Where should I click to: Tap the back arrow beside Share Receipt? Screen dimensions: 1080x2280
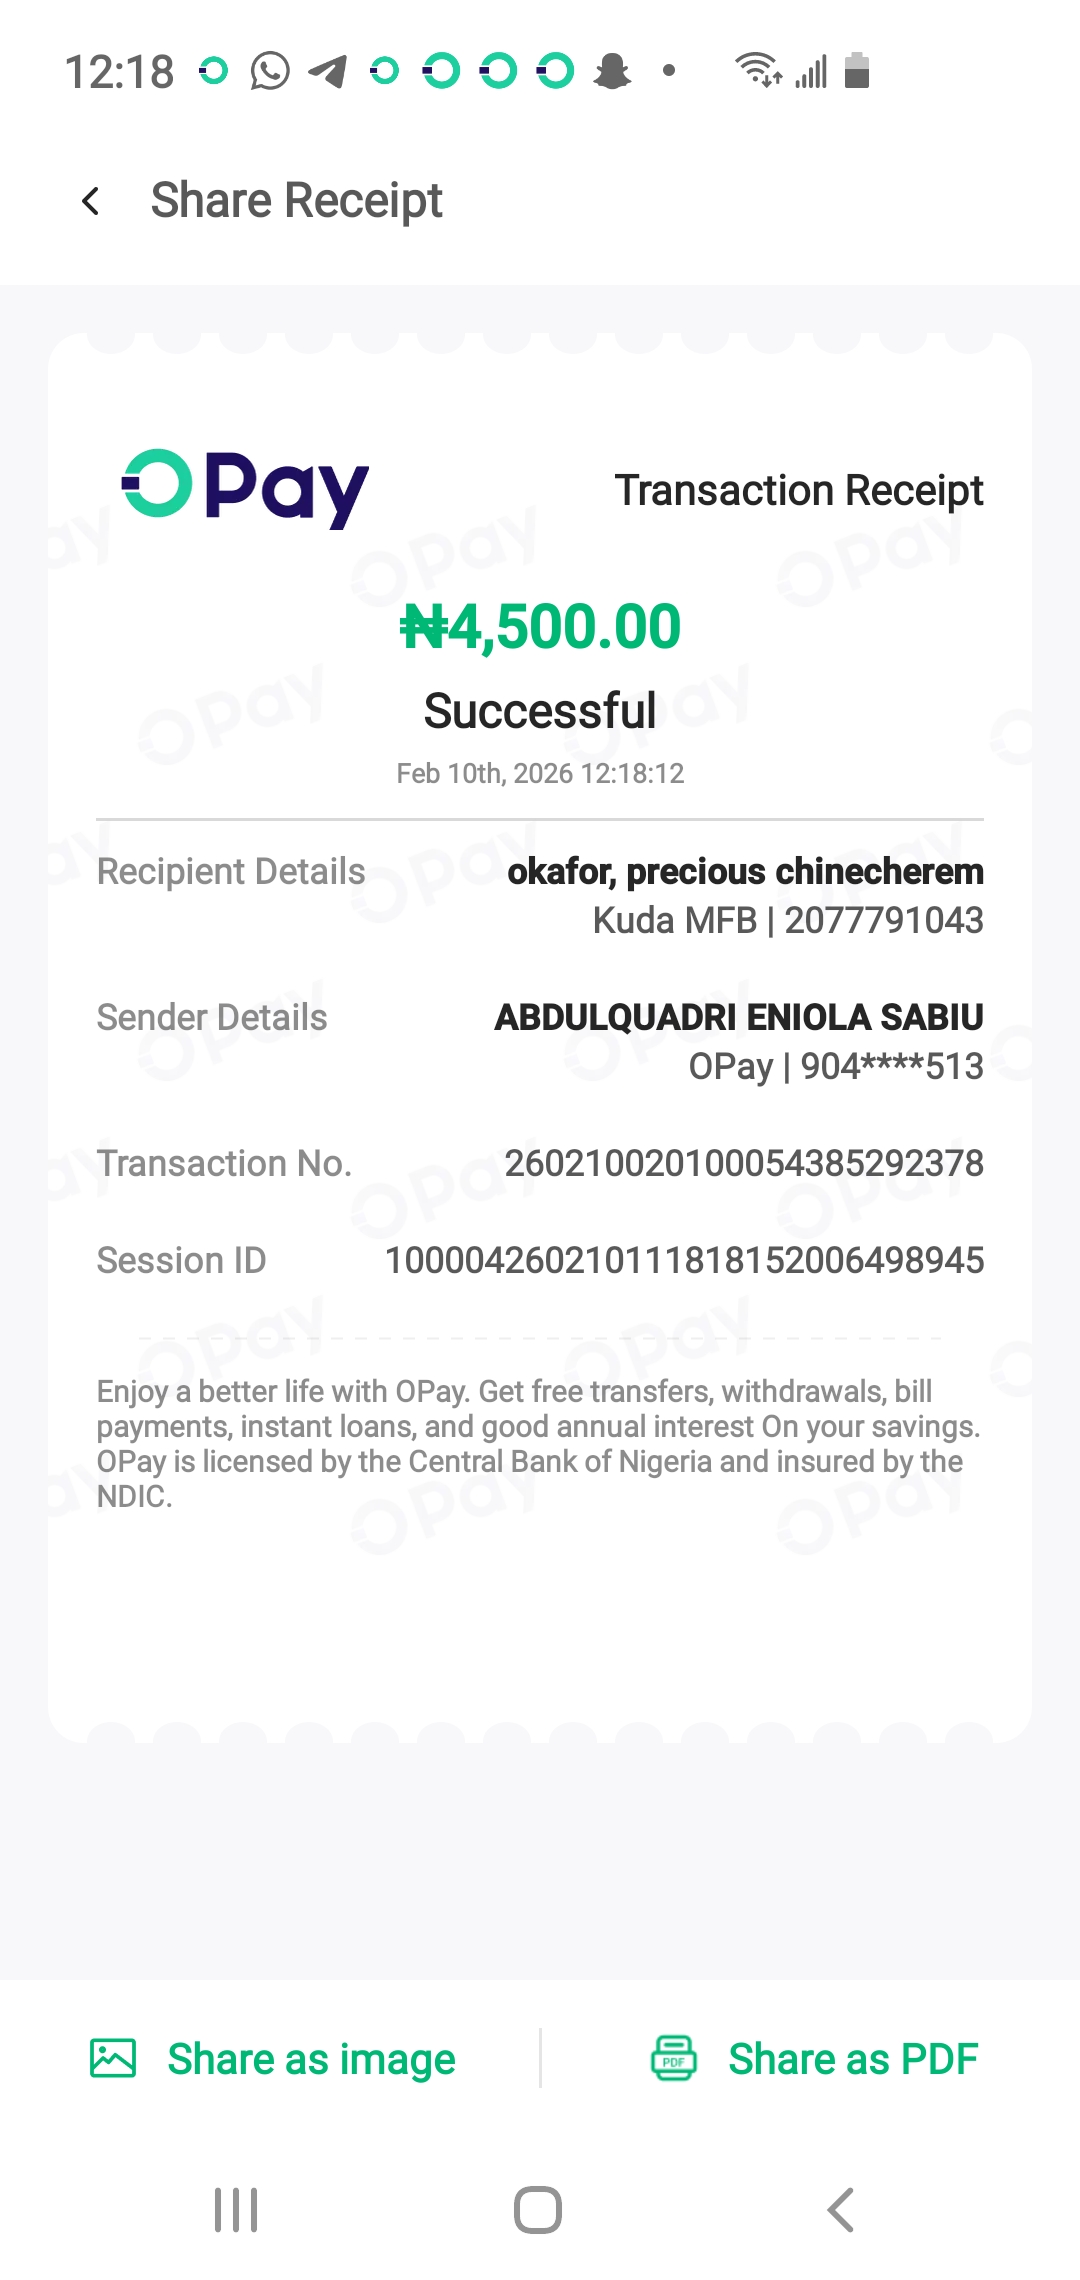(x=91, y=202)
